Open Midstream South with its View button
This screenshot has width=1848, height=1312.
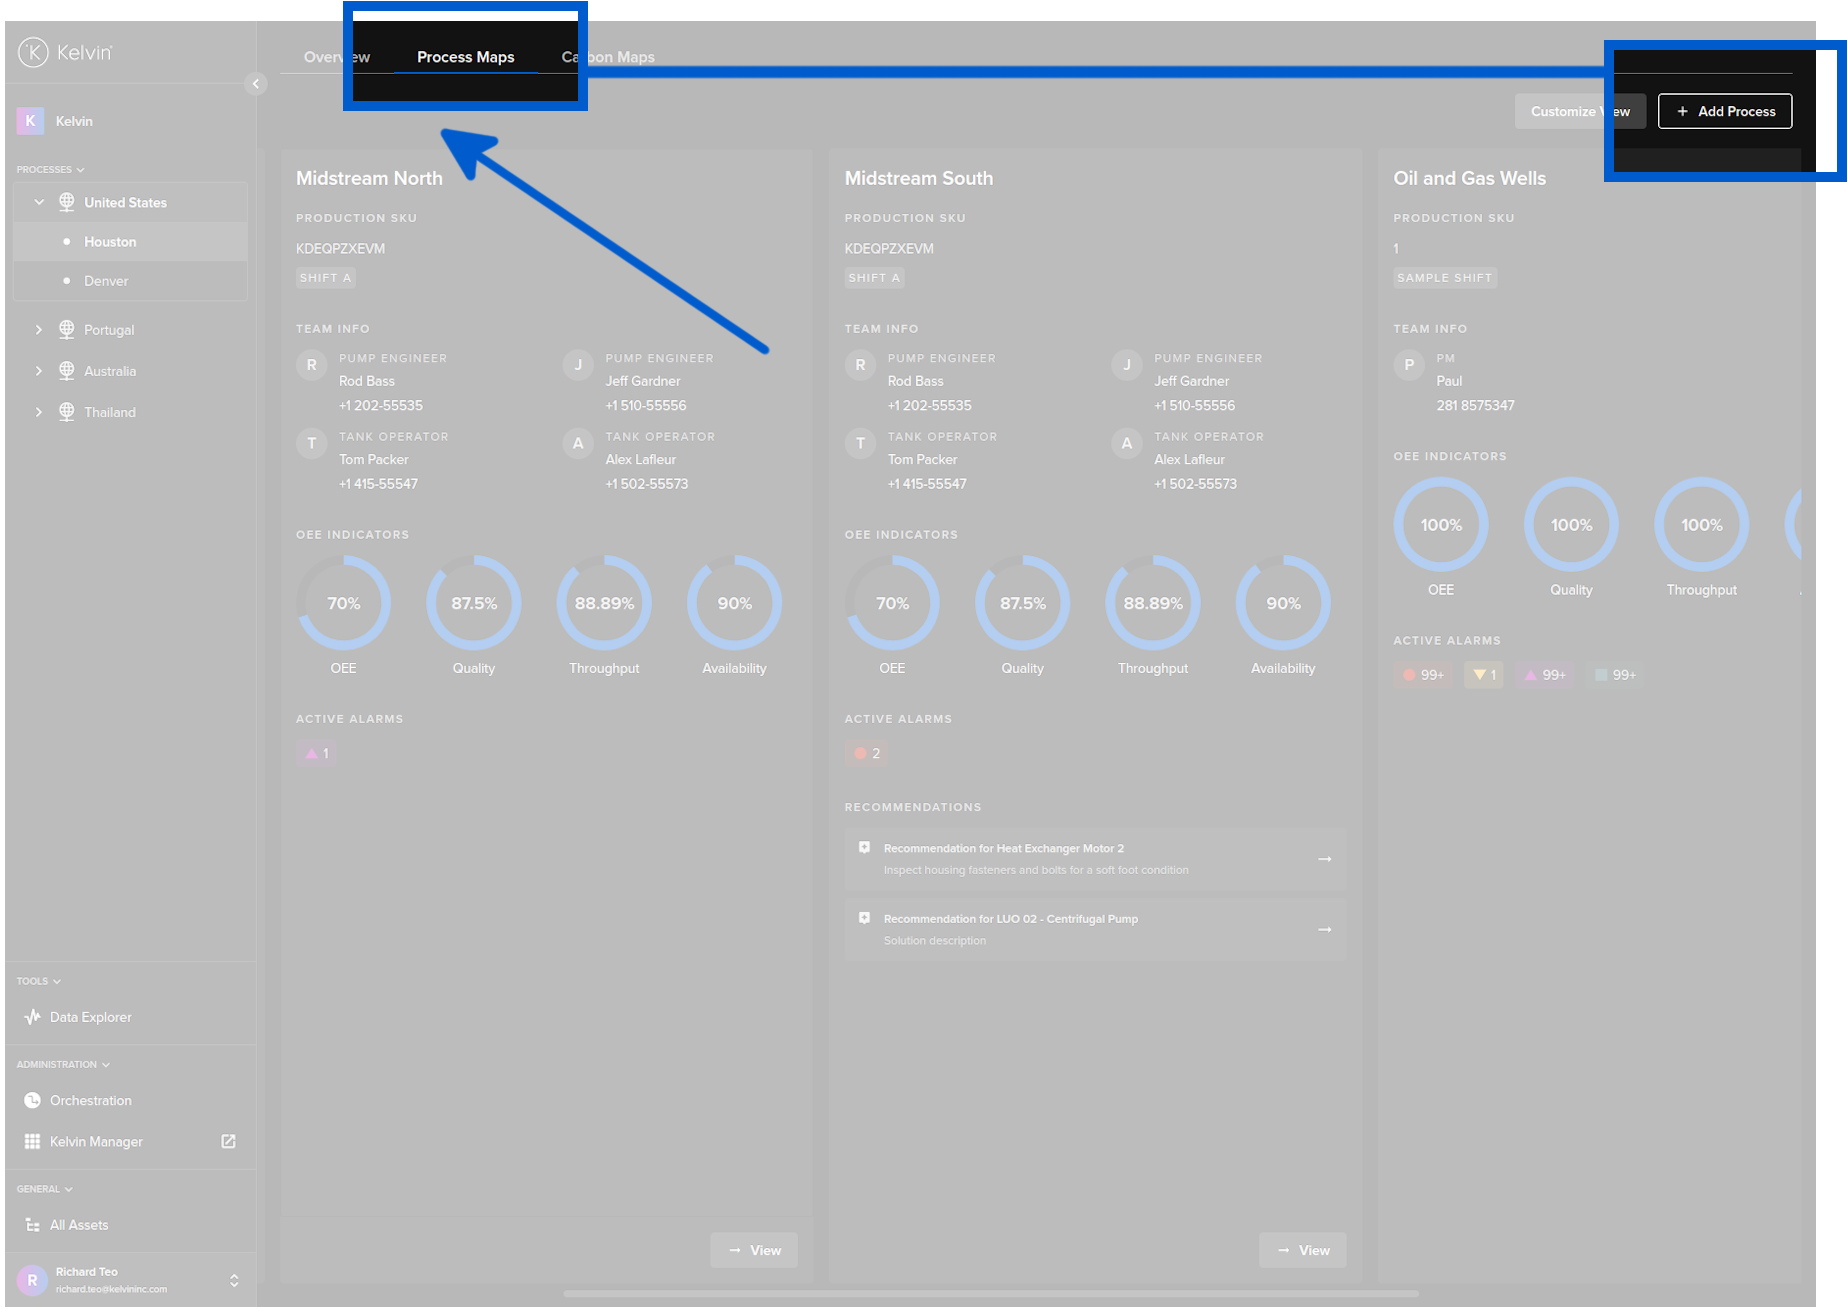(x=1303, y=1250)
